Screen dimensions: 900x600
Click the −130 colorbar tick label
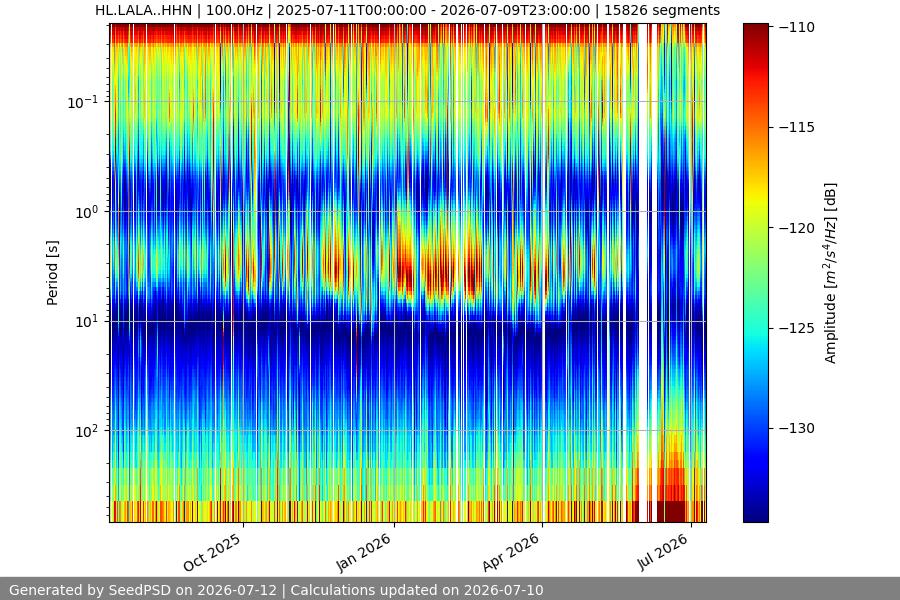coord(797,428)
